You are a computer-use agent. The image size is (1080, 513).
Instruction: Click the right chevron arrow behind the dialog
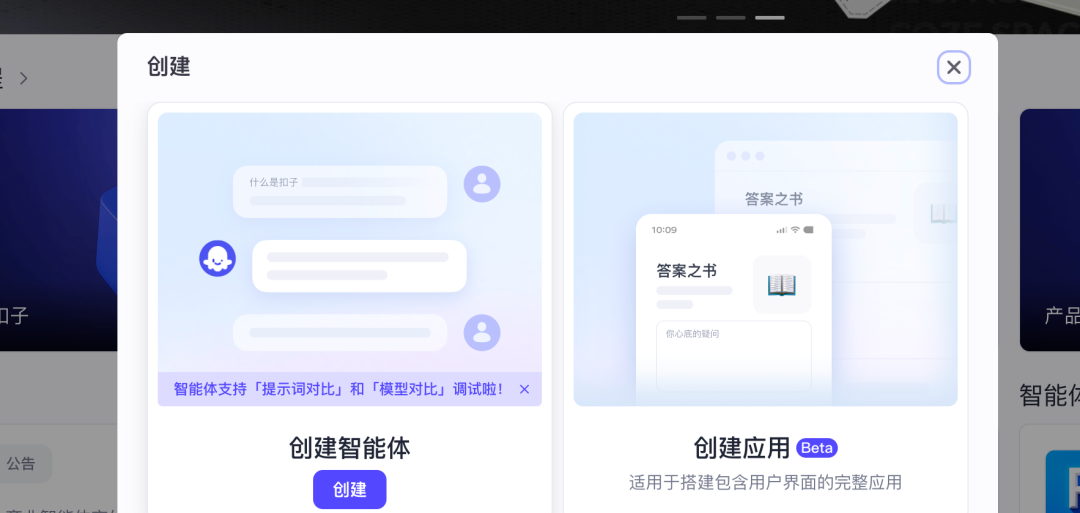pos(23,78)
